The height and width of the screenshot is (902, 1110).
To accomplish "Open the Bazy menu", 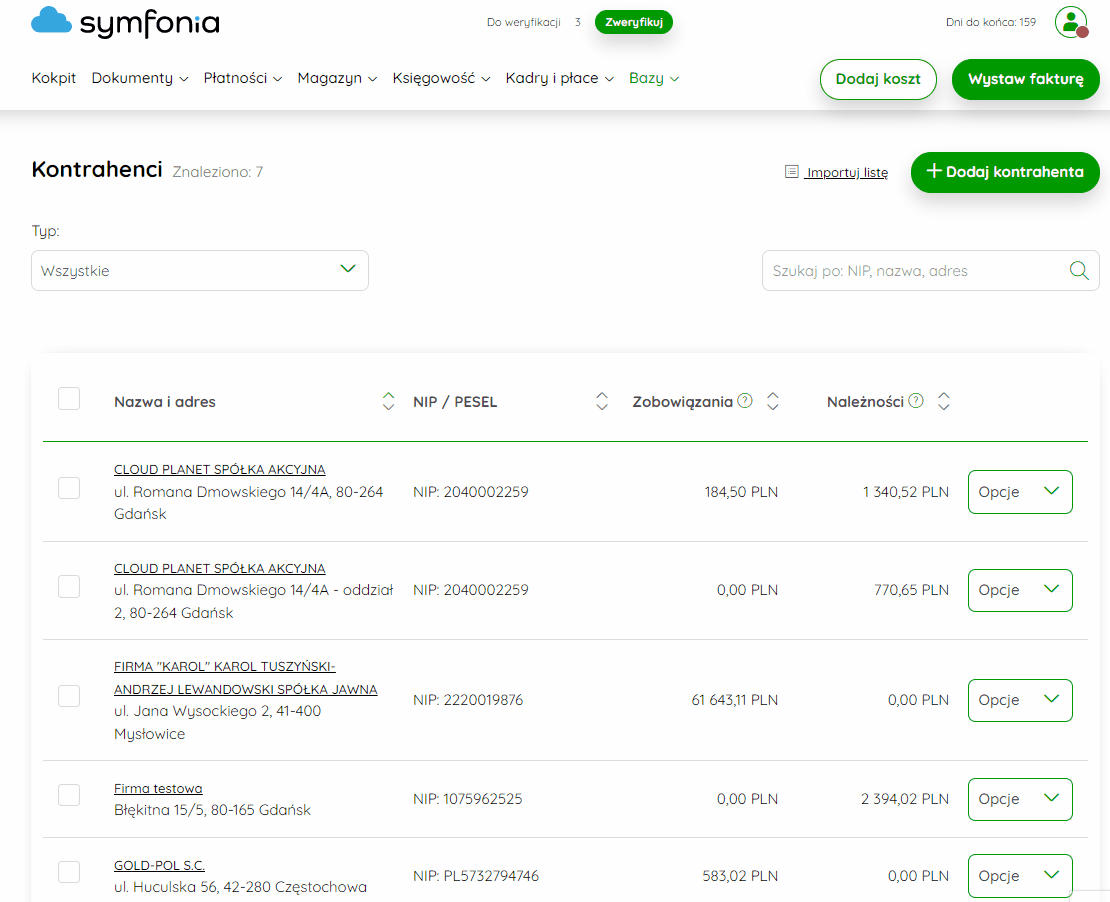I will click(654, 78).
